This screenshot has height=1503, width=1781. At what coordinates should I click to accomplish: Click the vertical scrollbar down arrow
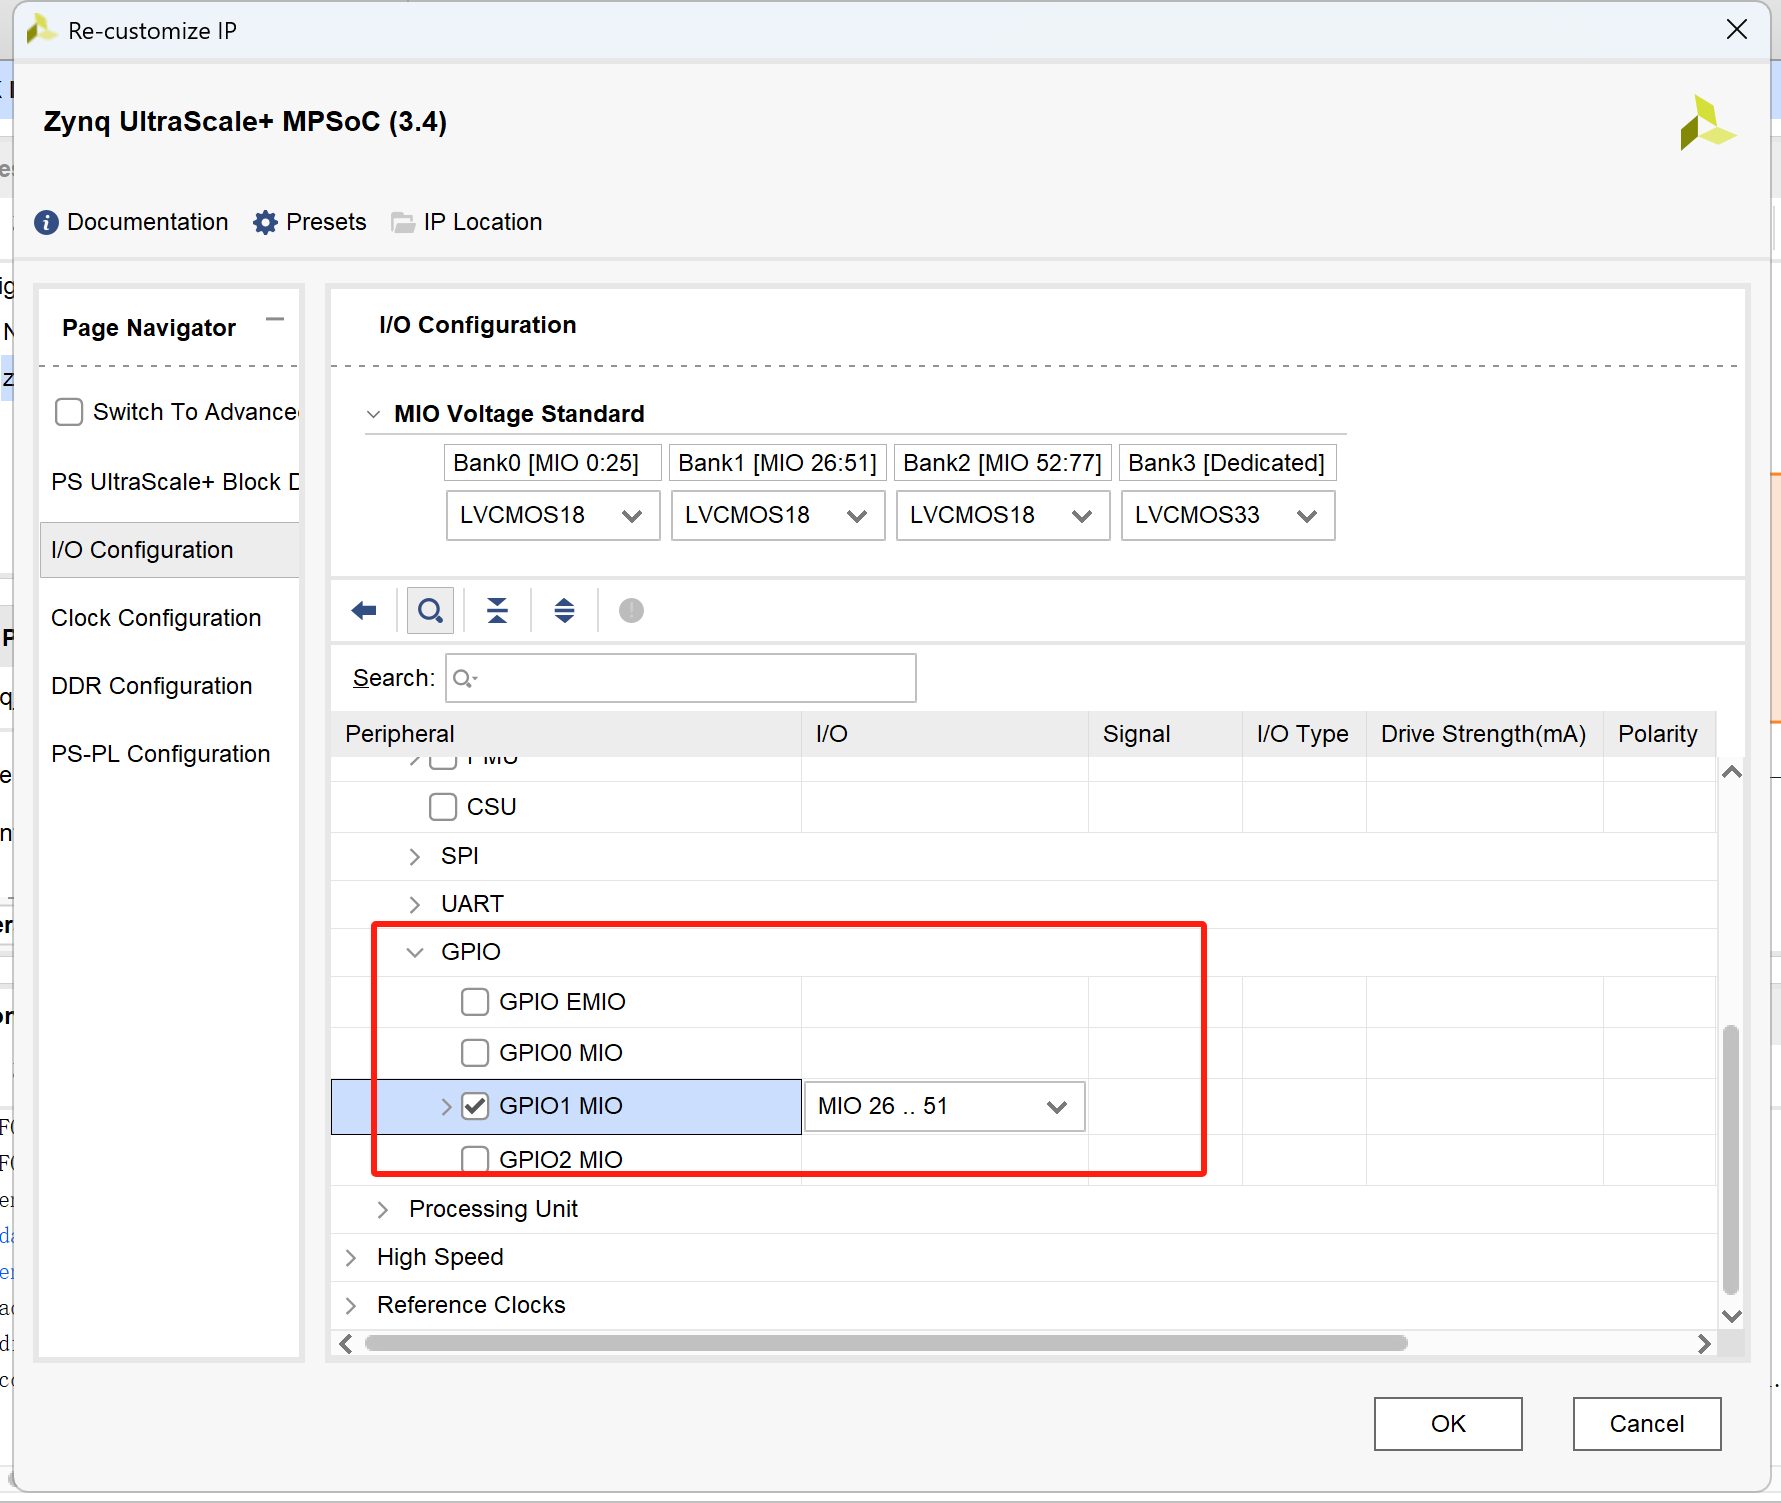pyautogui.click(x=1732, y=1316)
